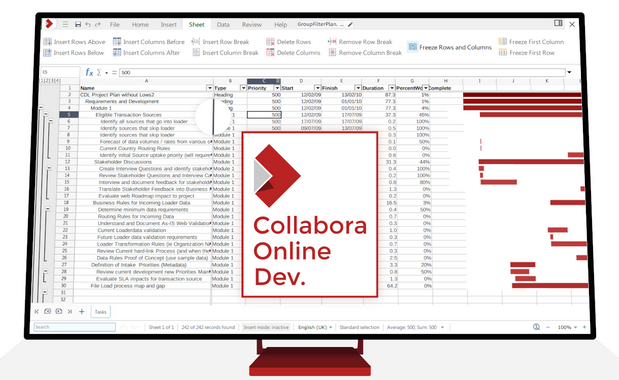Open the 100% zoom level dropdown

point(567,327)
